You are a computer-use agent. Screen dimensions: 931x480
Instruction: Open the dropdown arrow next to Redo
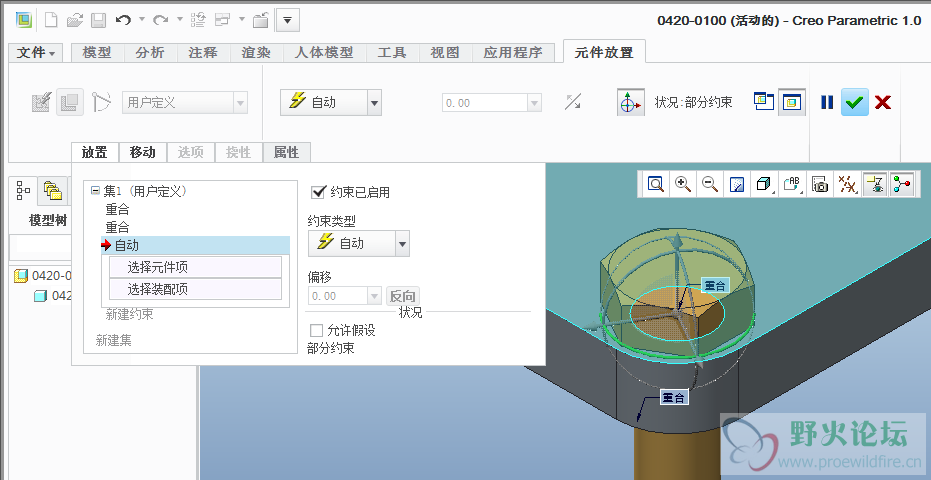point(179,20)
